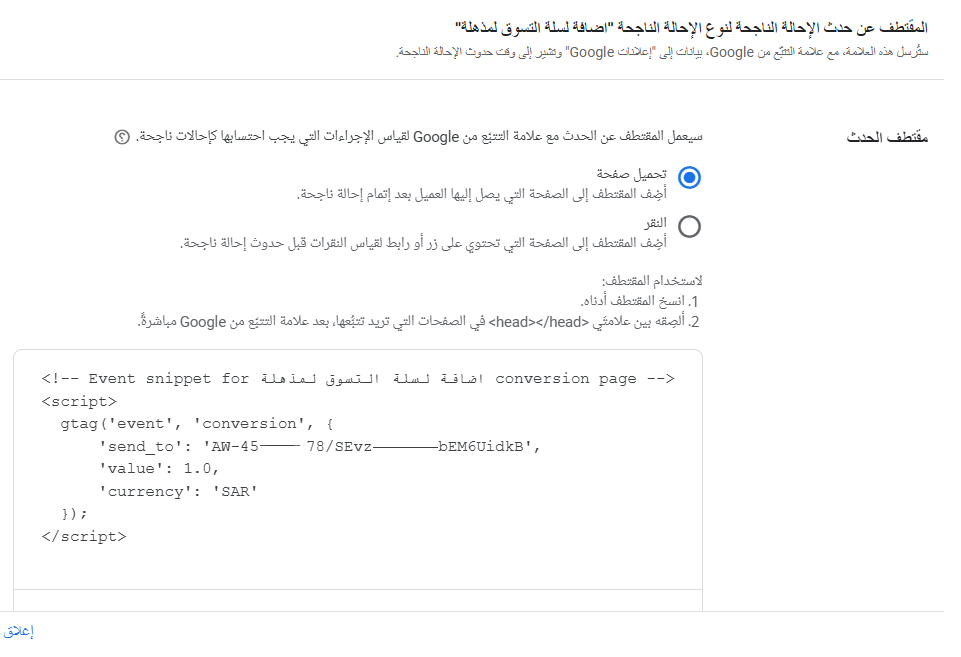Click the مقتطف الحدث section label
The image size is (961, 657).
(889, 137)
